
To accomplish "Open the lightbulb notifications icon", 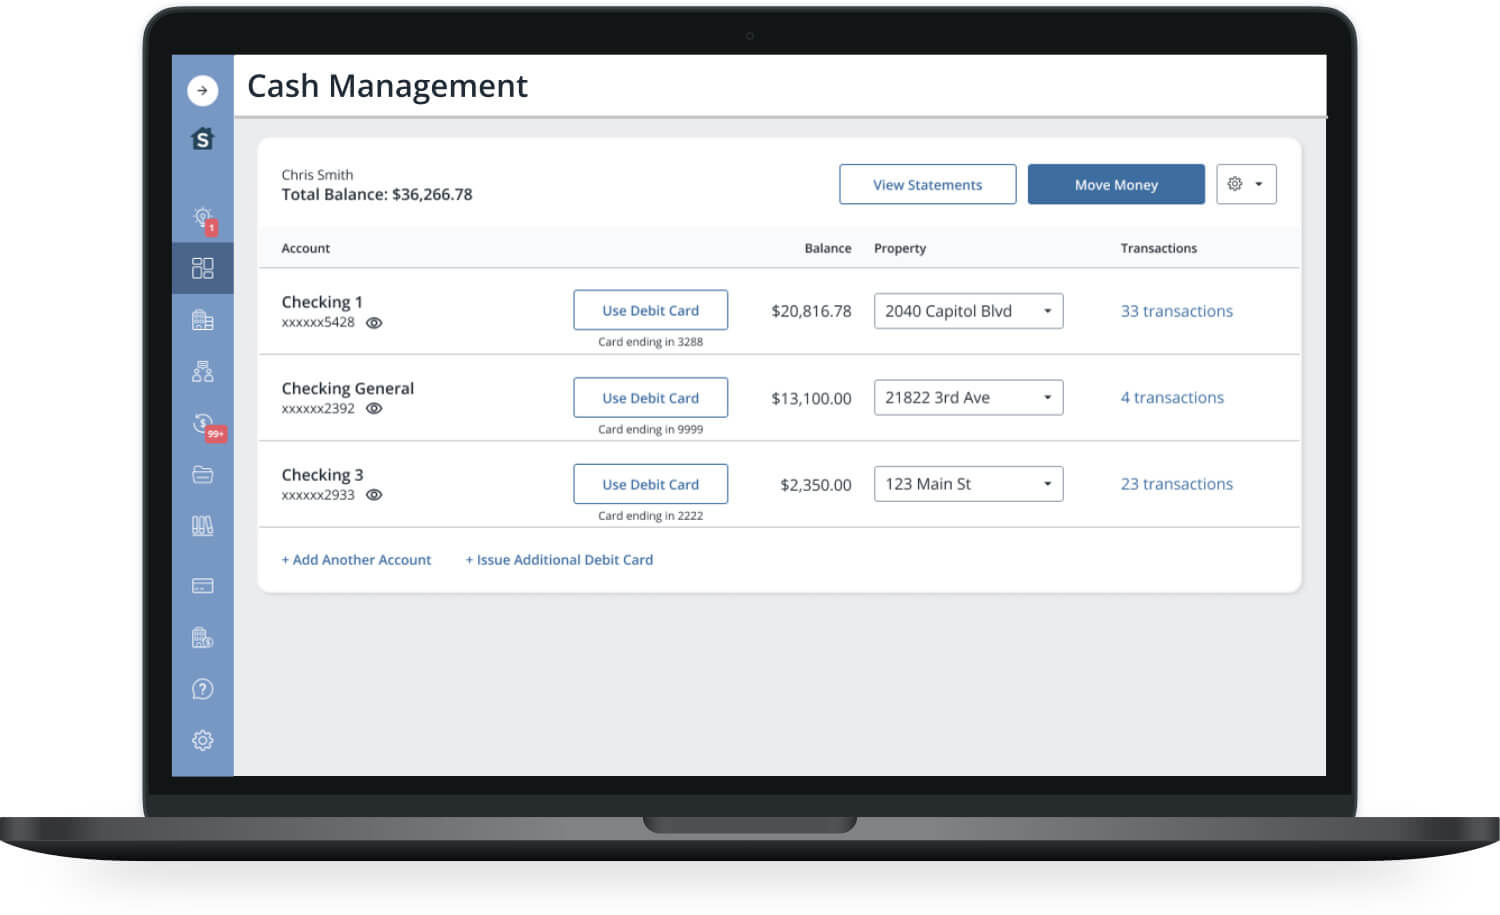I will tap(203, 217).
